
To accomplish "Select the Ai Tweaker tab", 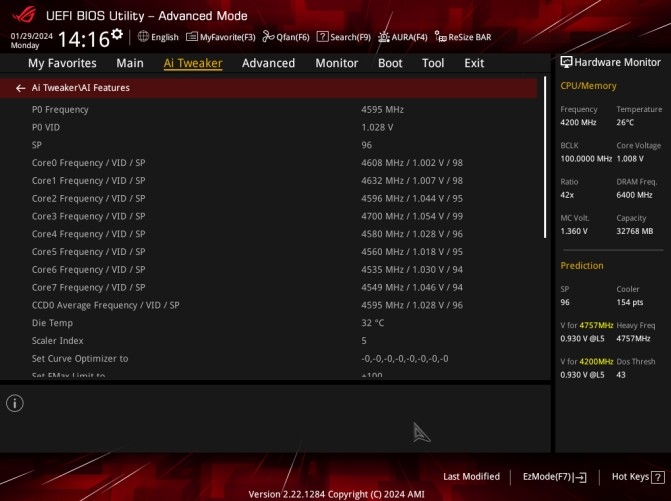I will click(x=193, y=63).
